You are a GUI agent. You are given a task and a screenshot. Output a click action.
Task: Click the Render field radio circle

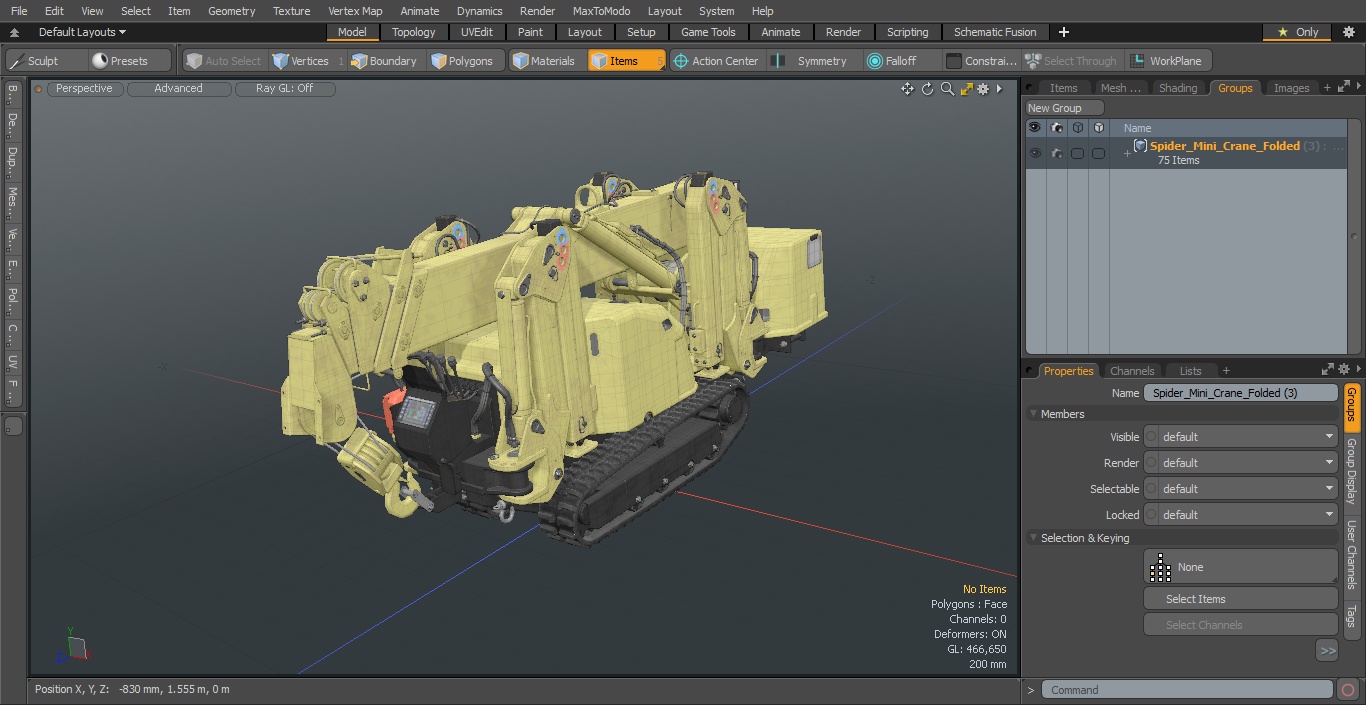click(1151, 463)
